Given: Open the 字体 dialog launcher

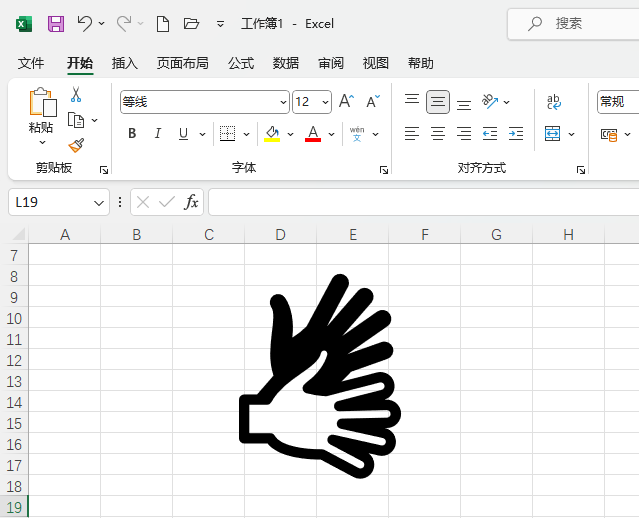Looking at the screenshot, I should pyautogui.click(x=383, y=170).
